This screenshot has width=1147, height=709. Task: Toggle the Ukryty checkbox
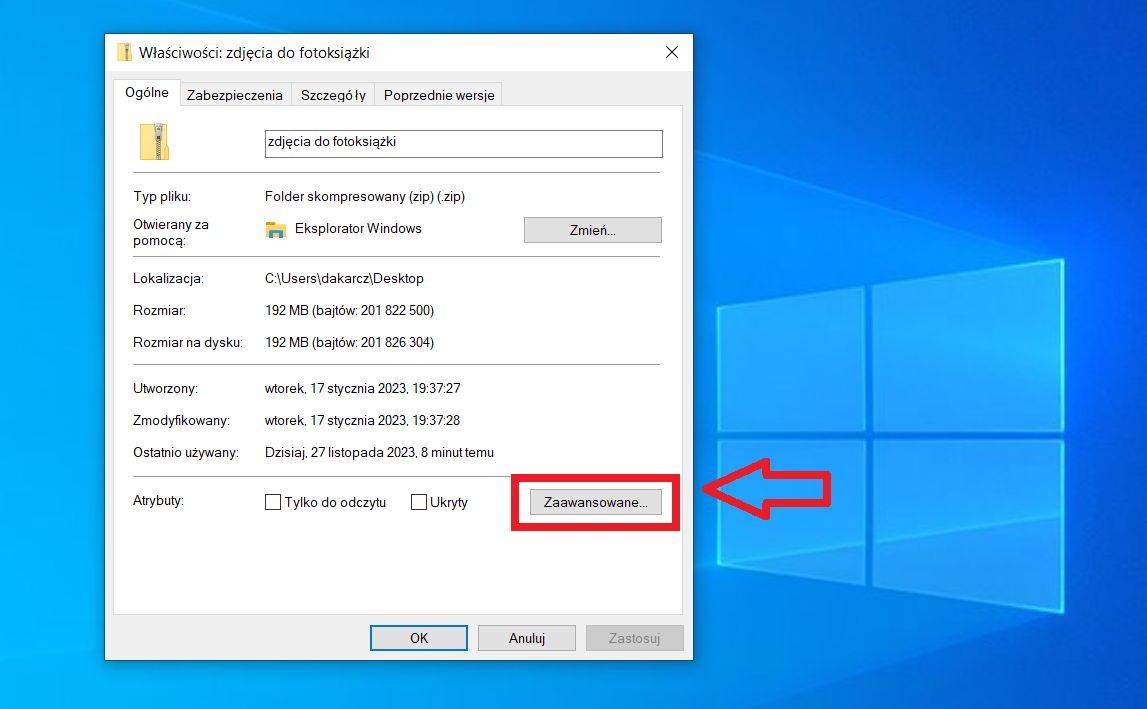click(418, 502)
